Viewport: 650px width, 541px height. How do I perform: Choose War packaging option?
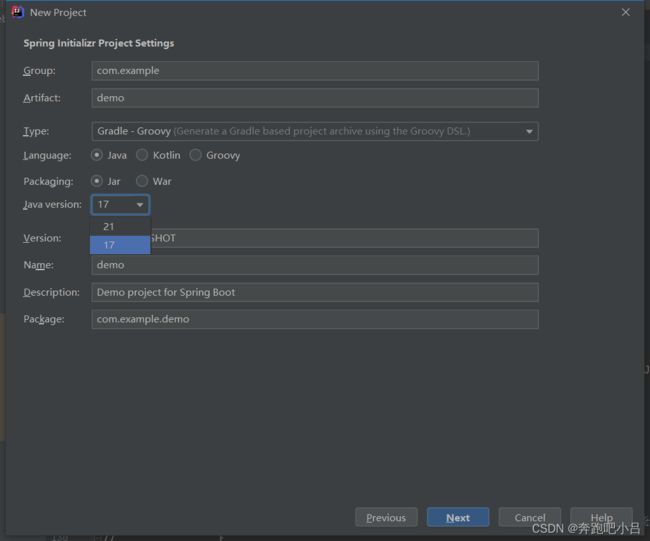tap(142, 181)
